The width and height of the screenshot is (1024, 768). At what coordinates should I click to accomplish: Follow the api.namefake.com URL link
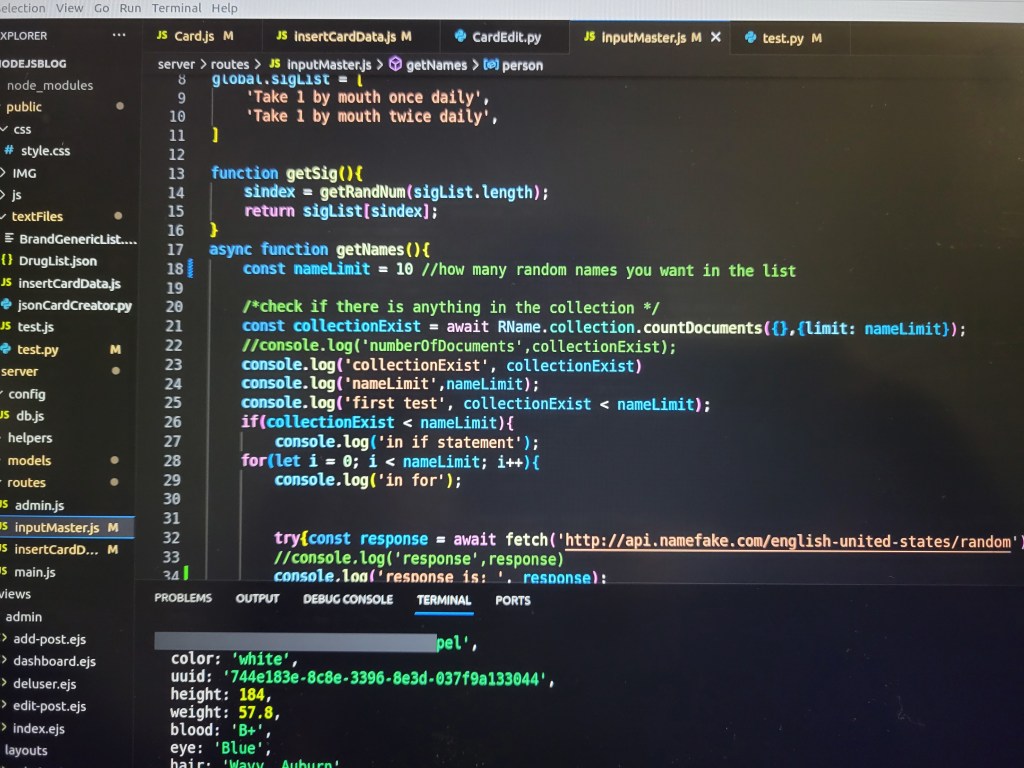coord(788,541)
